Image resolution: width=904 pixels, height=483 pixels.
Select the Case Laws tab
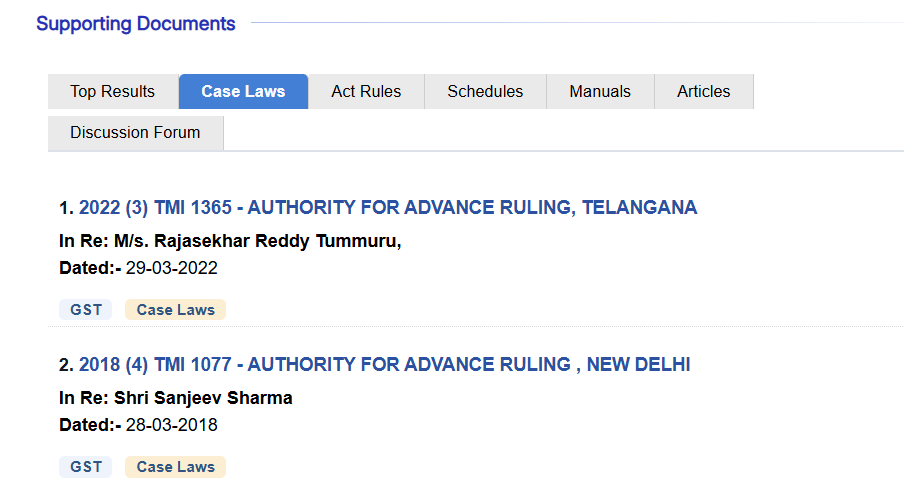point(243,91)
